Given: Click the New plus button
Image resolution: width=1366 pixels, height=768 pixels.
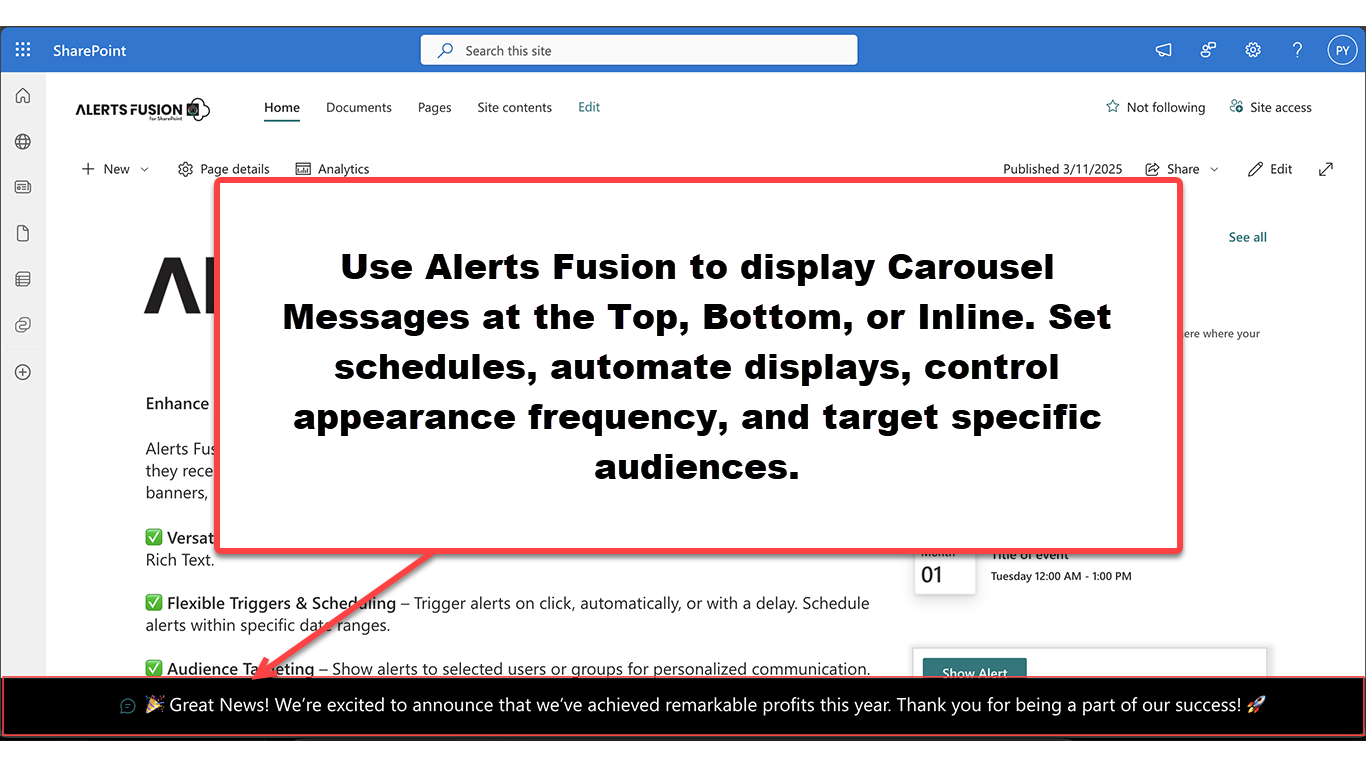Looking at the screenshot, I should [x=105, y=169].
